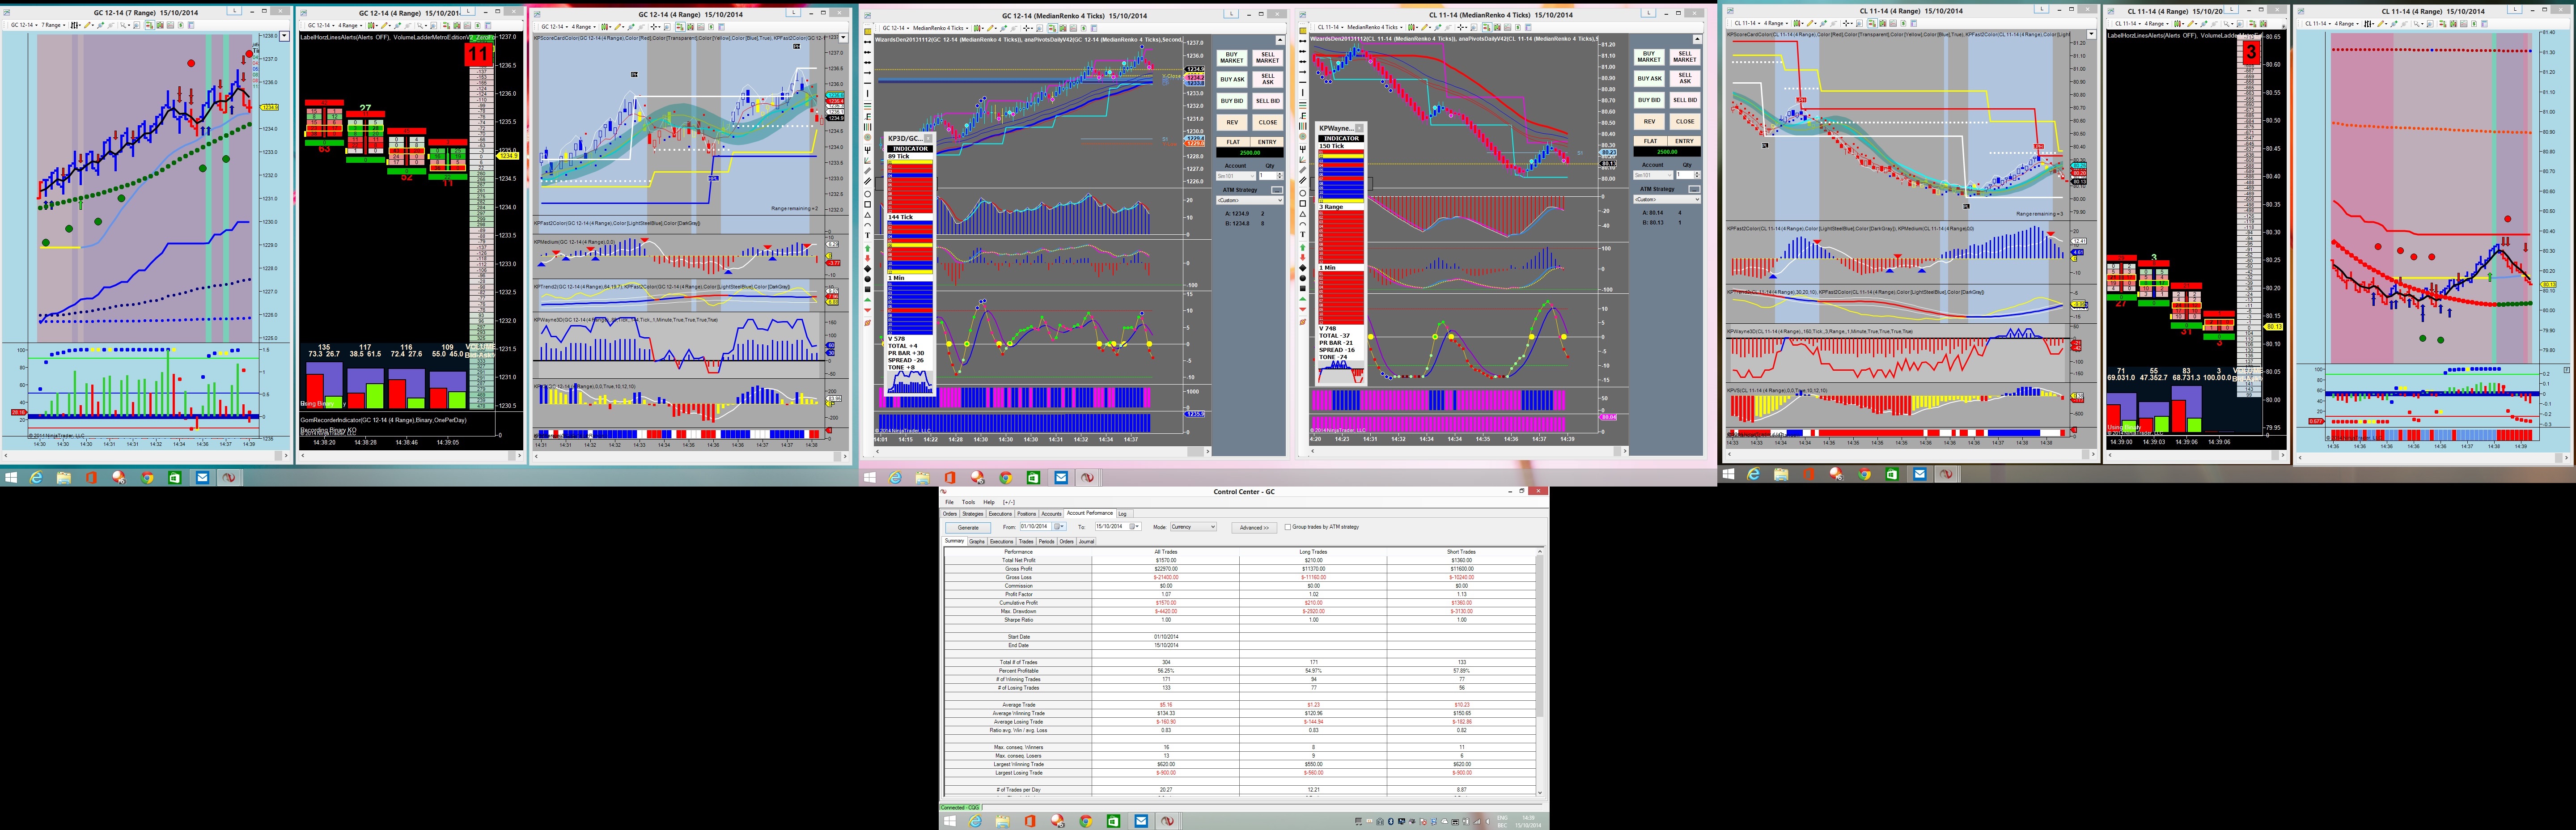Open Internet Explorer on taskbar below Control Center
2576x830 pixels.
(976, 821)
